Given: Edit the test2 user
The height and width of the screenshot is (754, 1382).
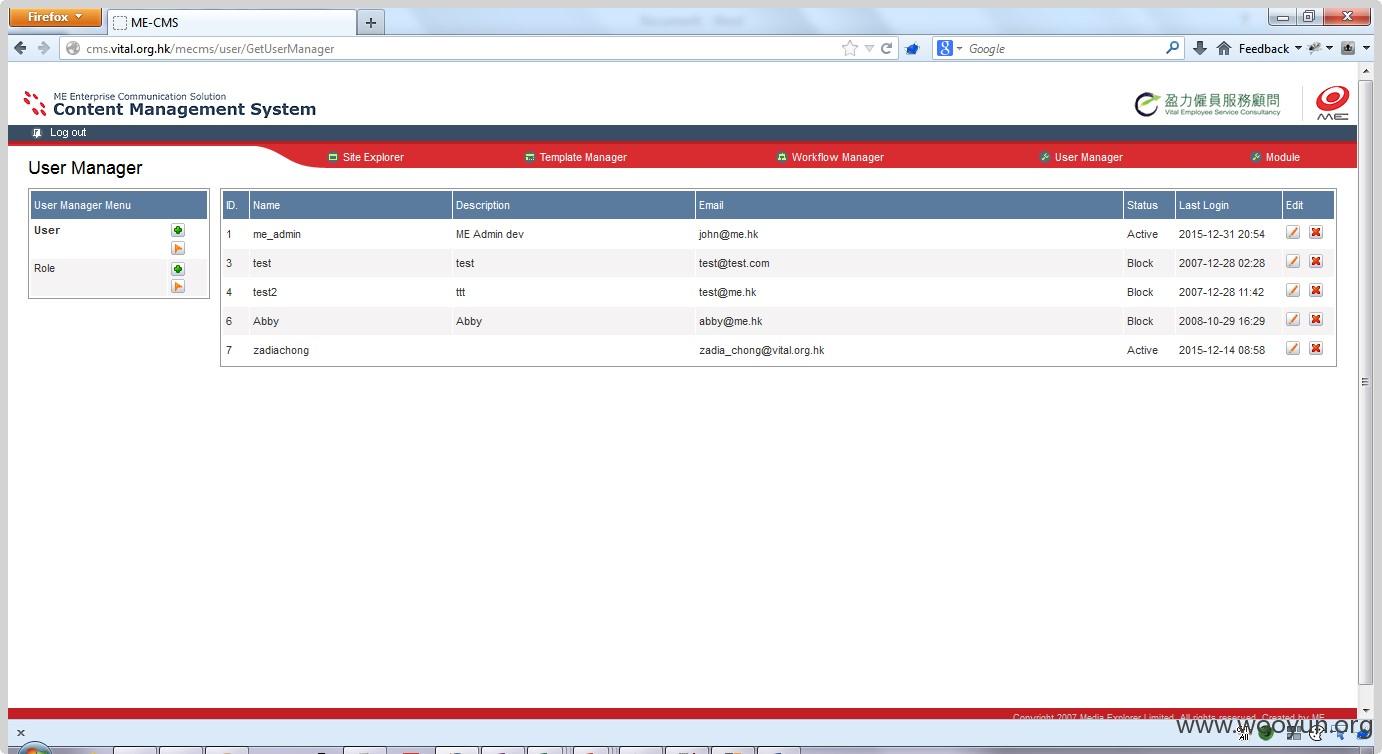Looking at the screenshot, I should click(x=1293, y=290).
